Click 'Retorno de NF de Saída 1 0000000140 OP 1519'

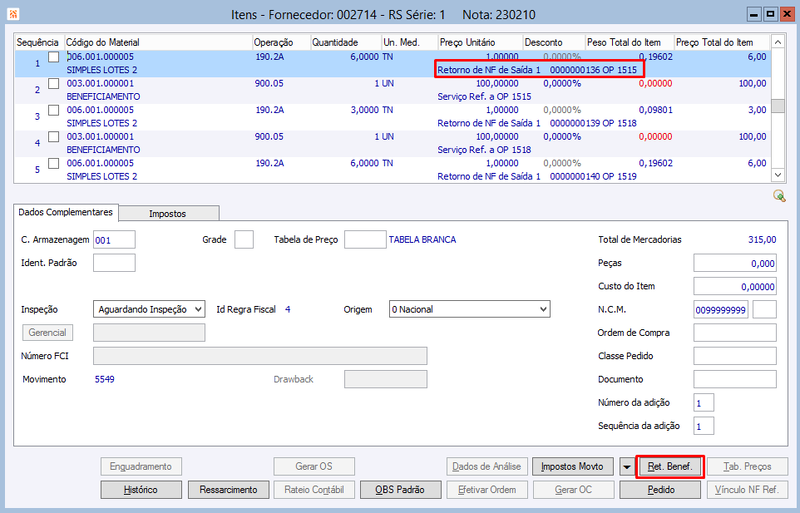point(537,176)
